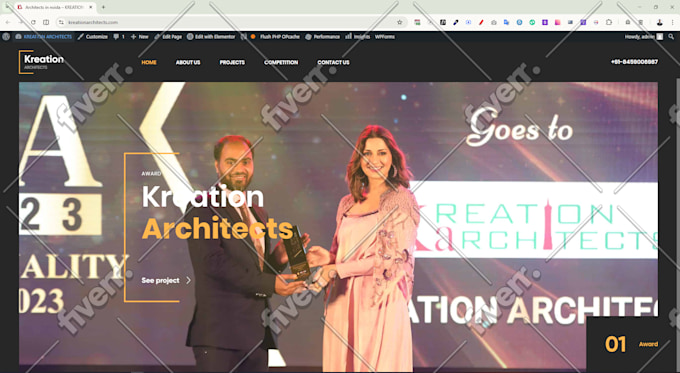Open the Performance menu
The image size is (680, 373).
click(x=323, y=37)
